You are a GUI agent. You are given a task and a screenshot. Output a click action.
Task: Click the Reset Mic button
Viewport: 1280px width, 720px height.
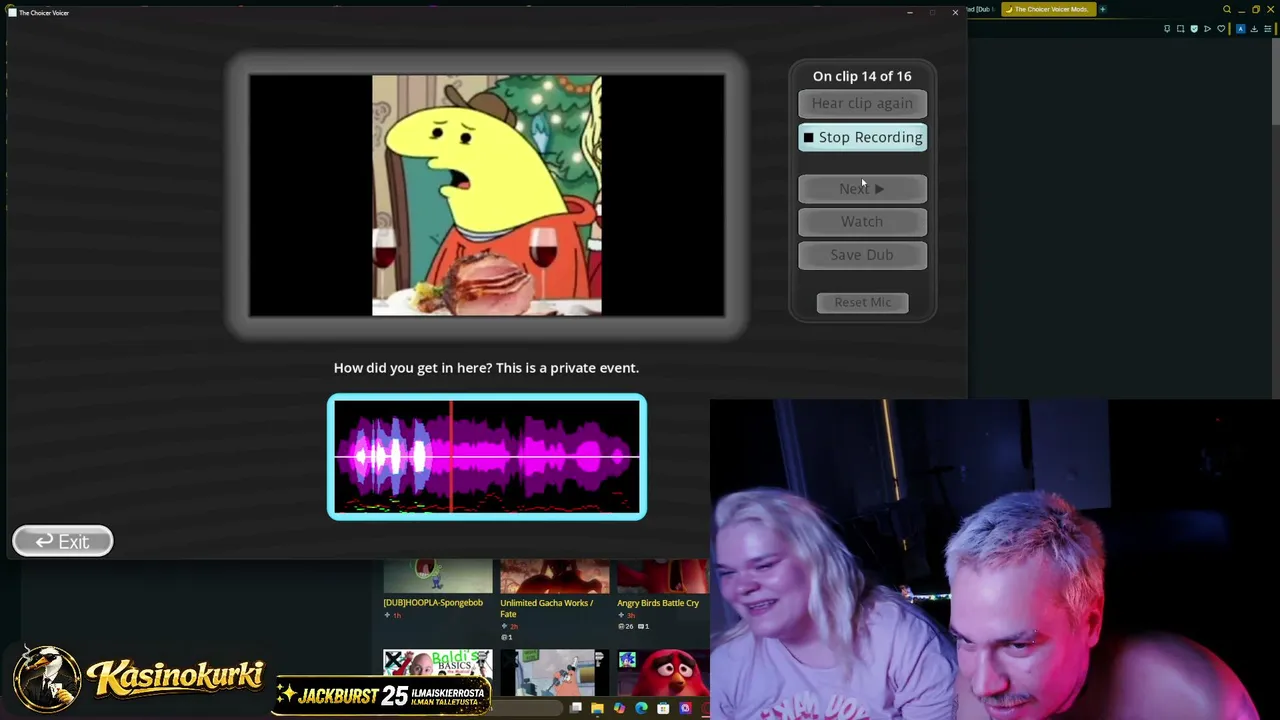point(862,302)
